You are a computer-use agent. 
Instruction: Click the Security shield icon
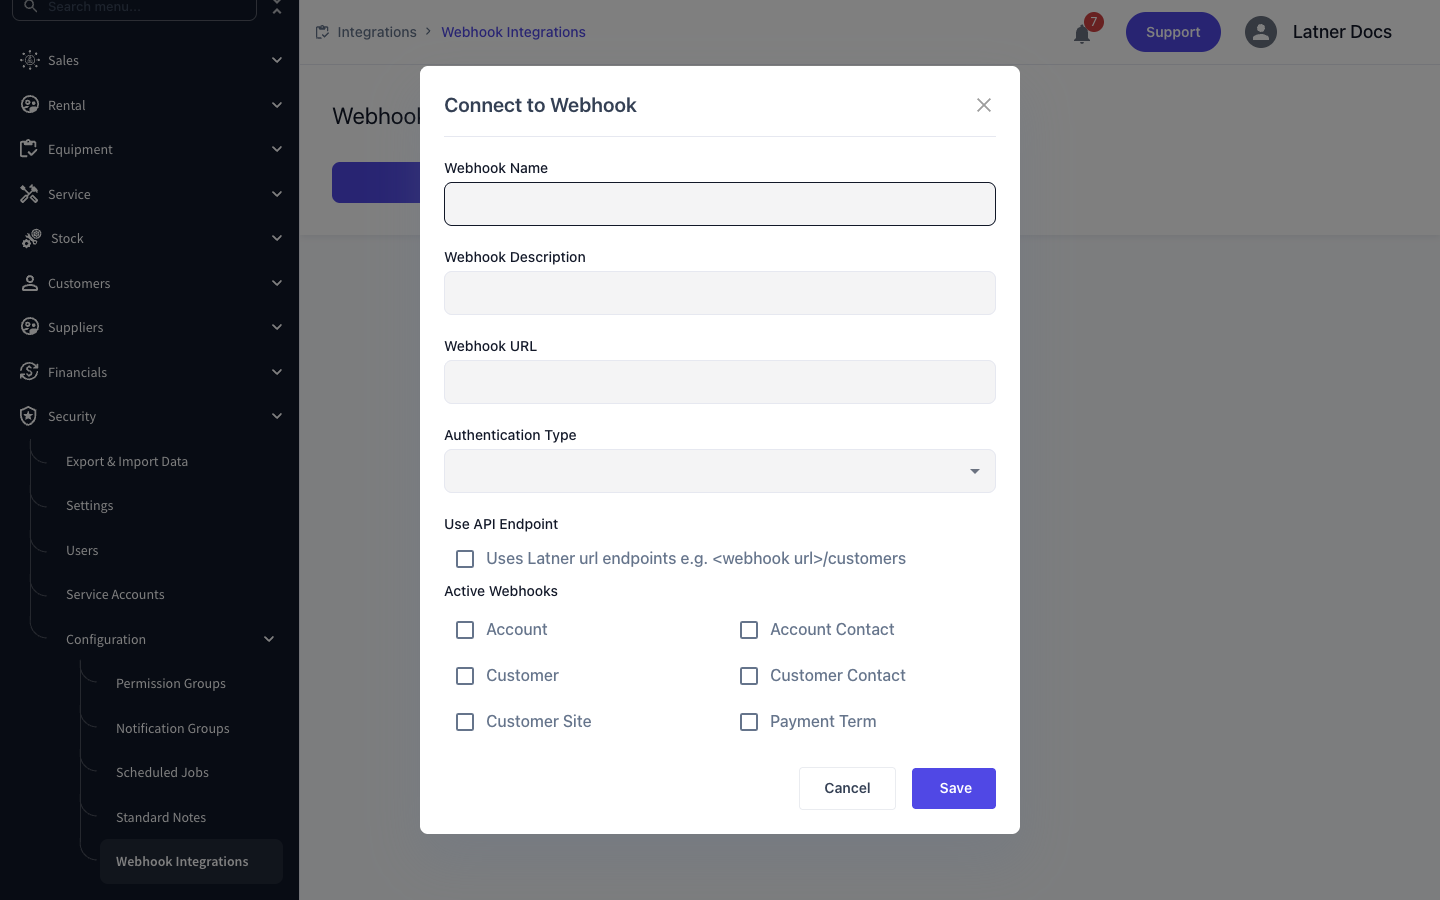click(x=29, y=416)
